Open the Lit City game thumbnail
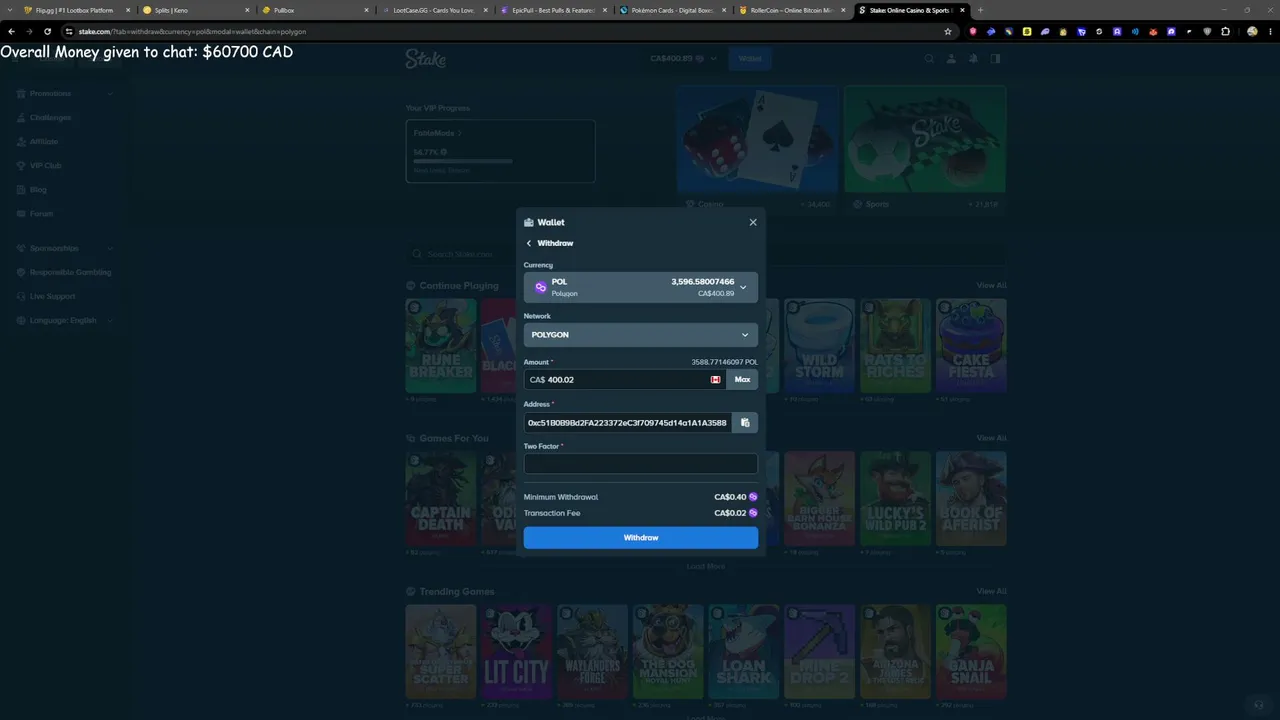 point(517,651)
